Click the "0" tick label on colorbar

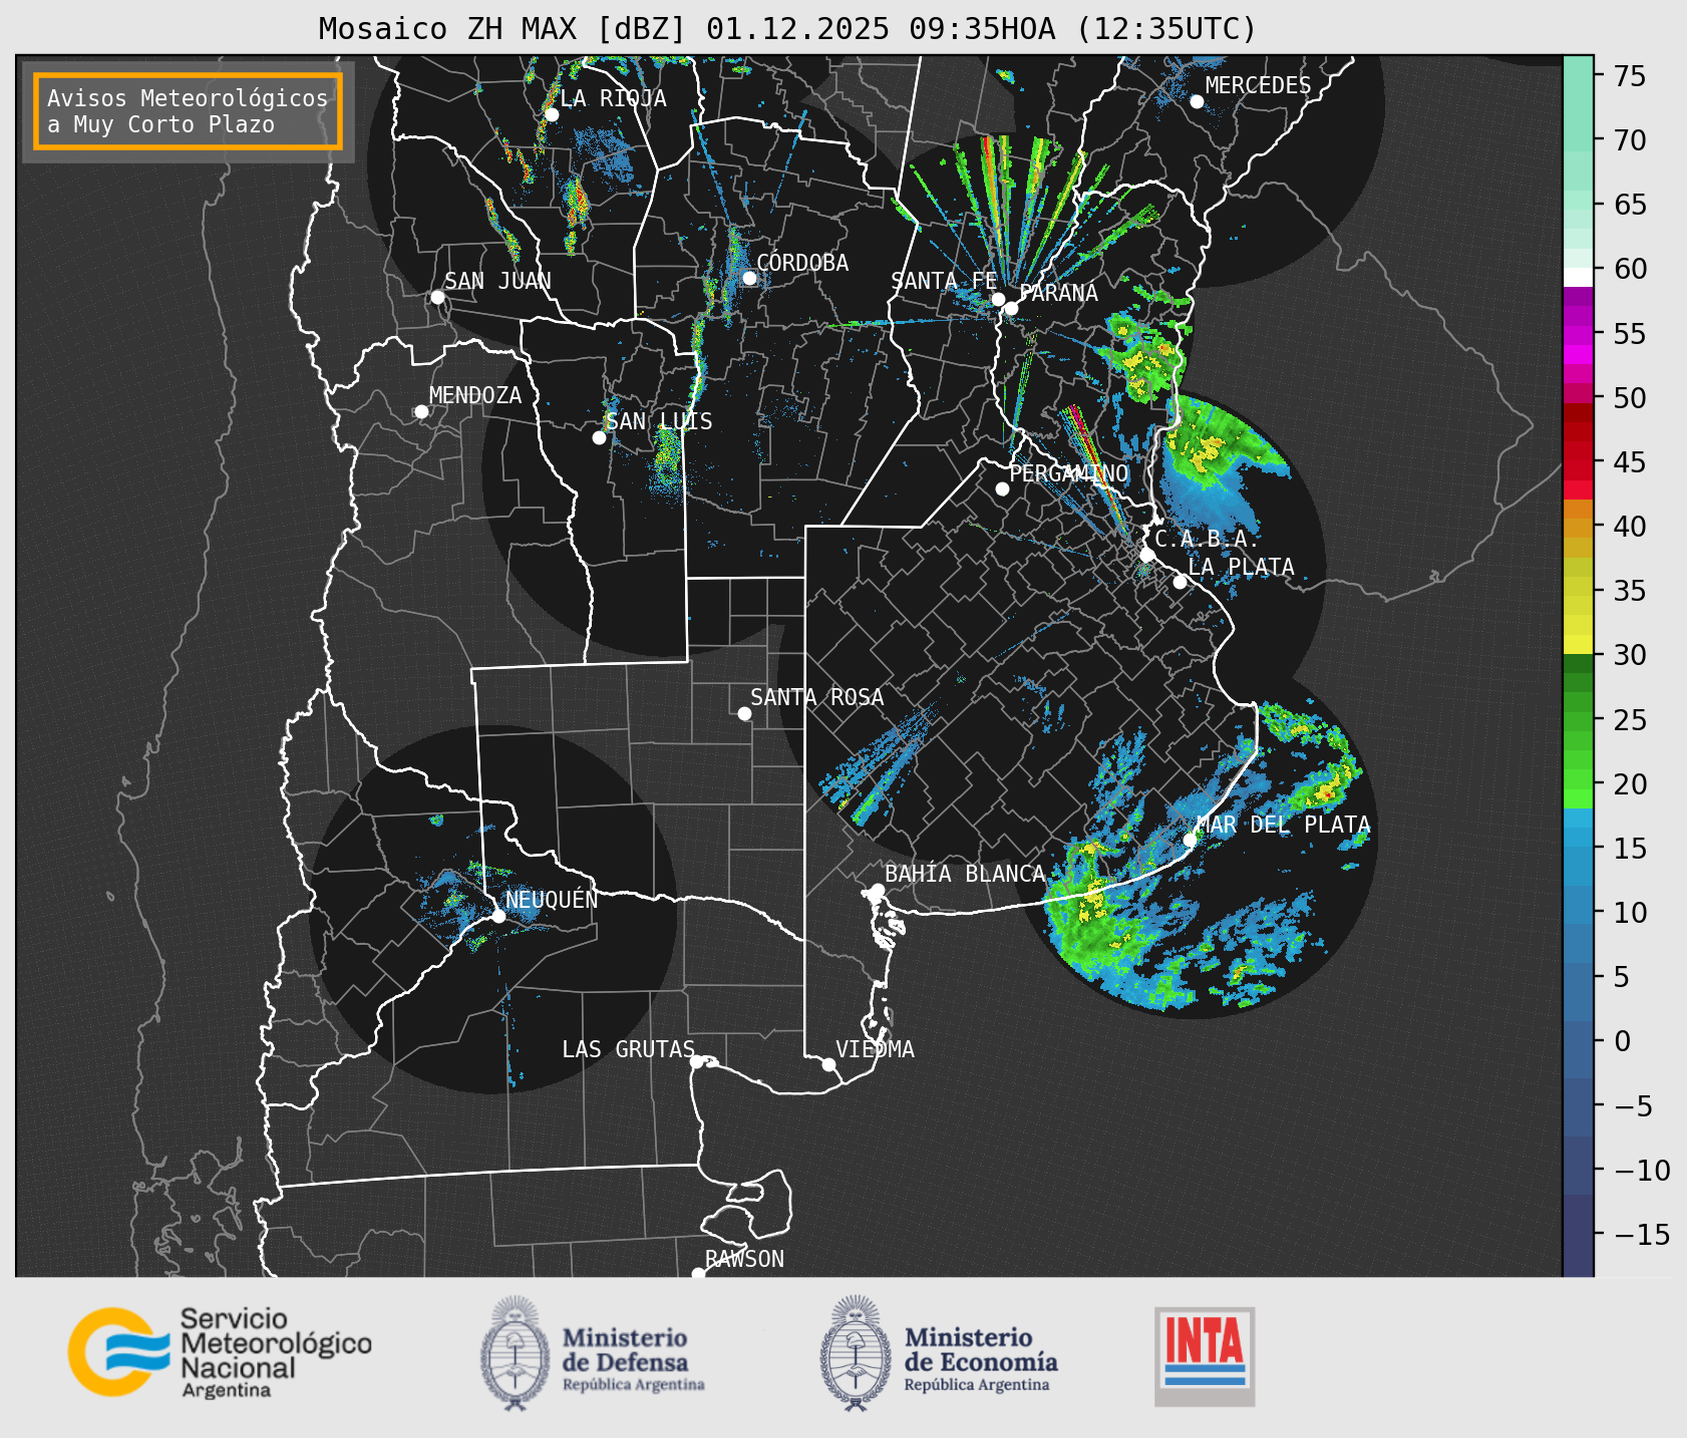(1621, 1041)
